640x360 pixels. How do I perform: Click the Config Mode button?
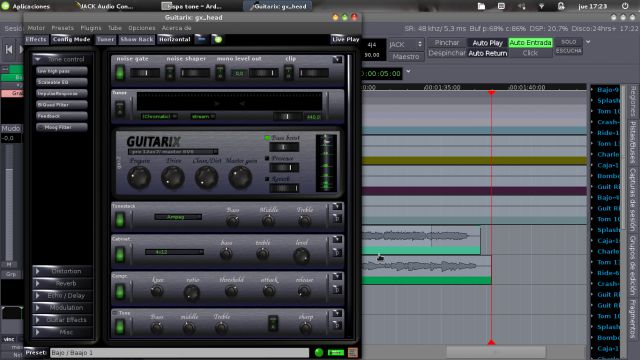(71, 39)
